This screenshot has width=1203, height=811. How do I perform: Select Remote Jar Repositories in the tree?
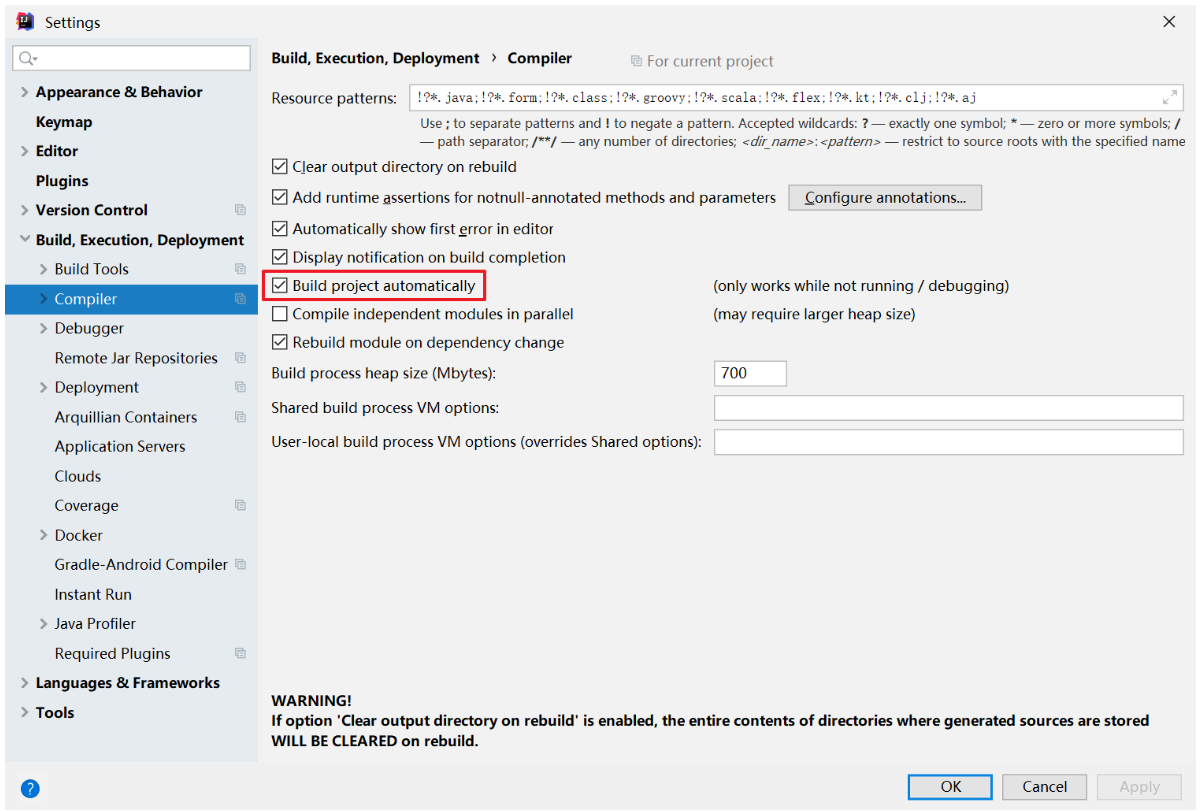tap(136, 358)
